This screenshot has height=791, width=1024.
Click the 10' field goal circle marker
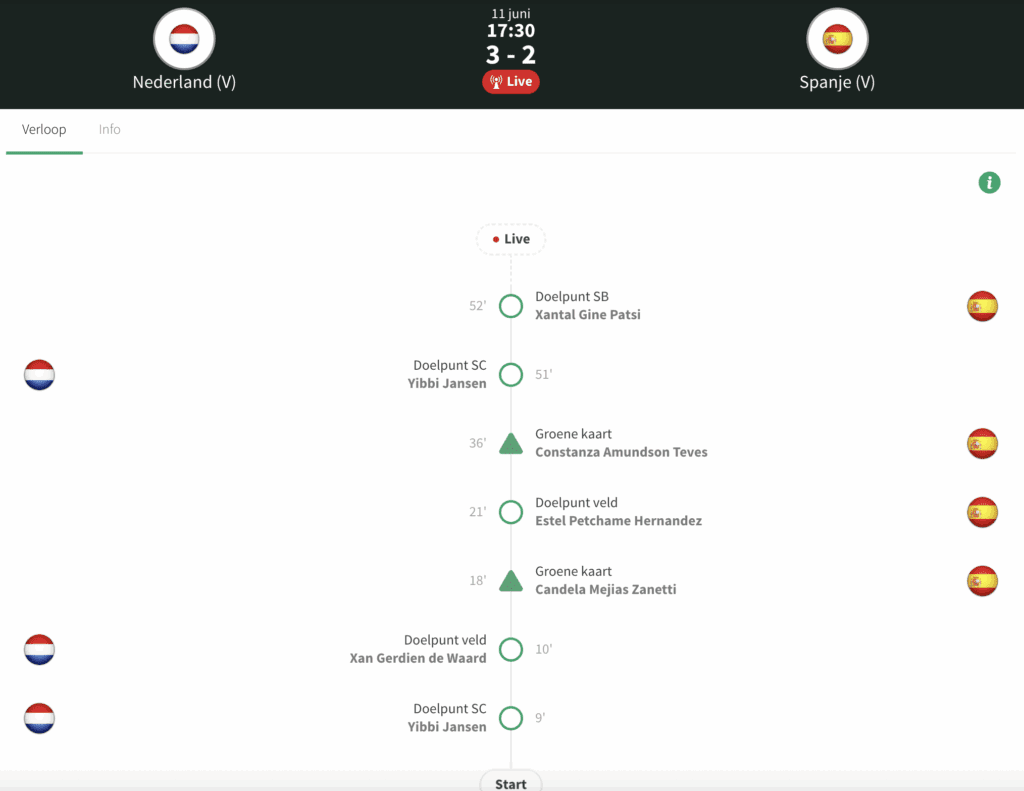(x=511, y=649)
